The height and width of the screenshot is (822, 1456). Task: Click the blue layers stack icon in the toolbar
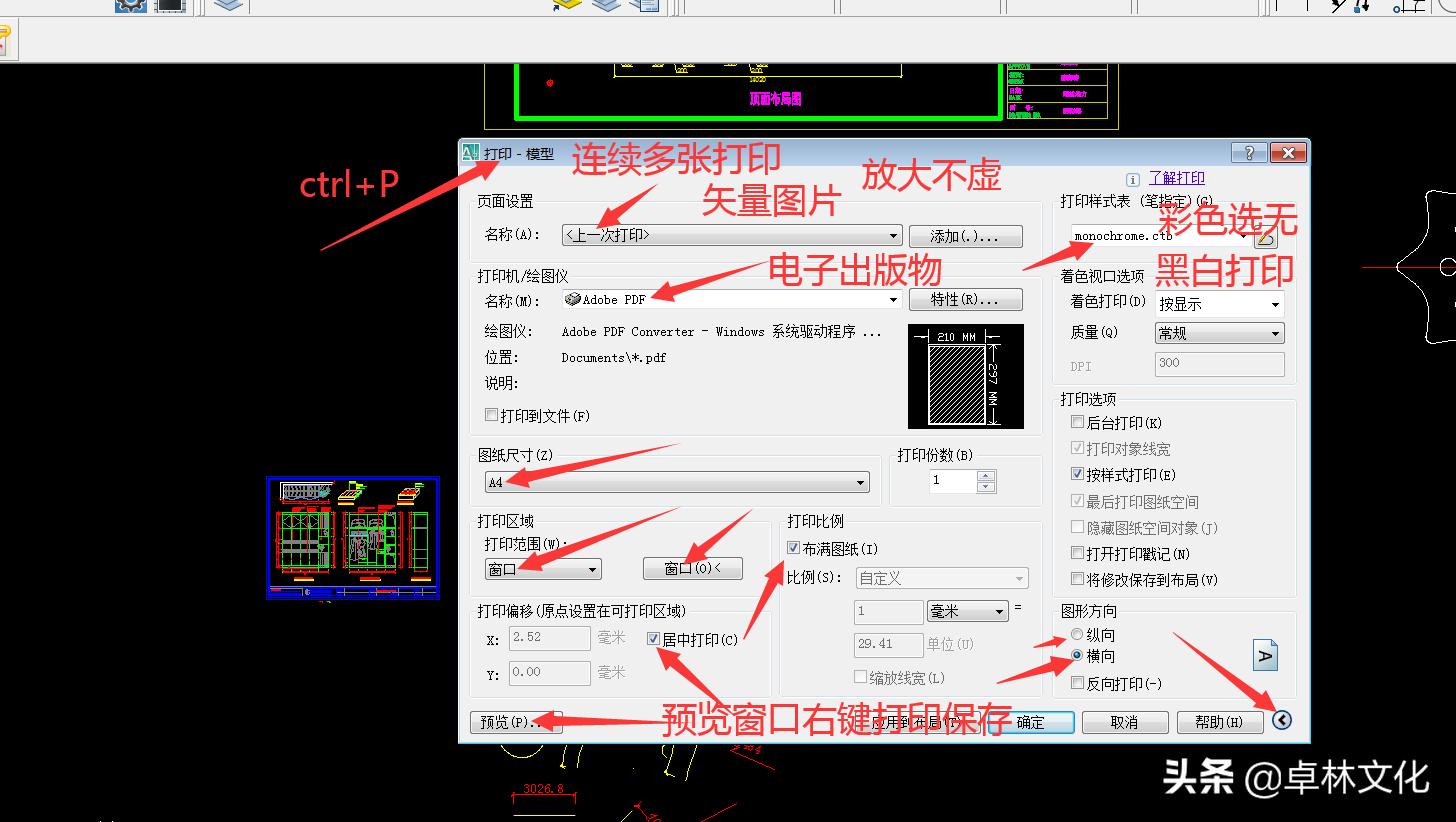pyautogui.click(x=227, y=4)
